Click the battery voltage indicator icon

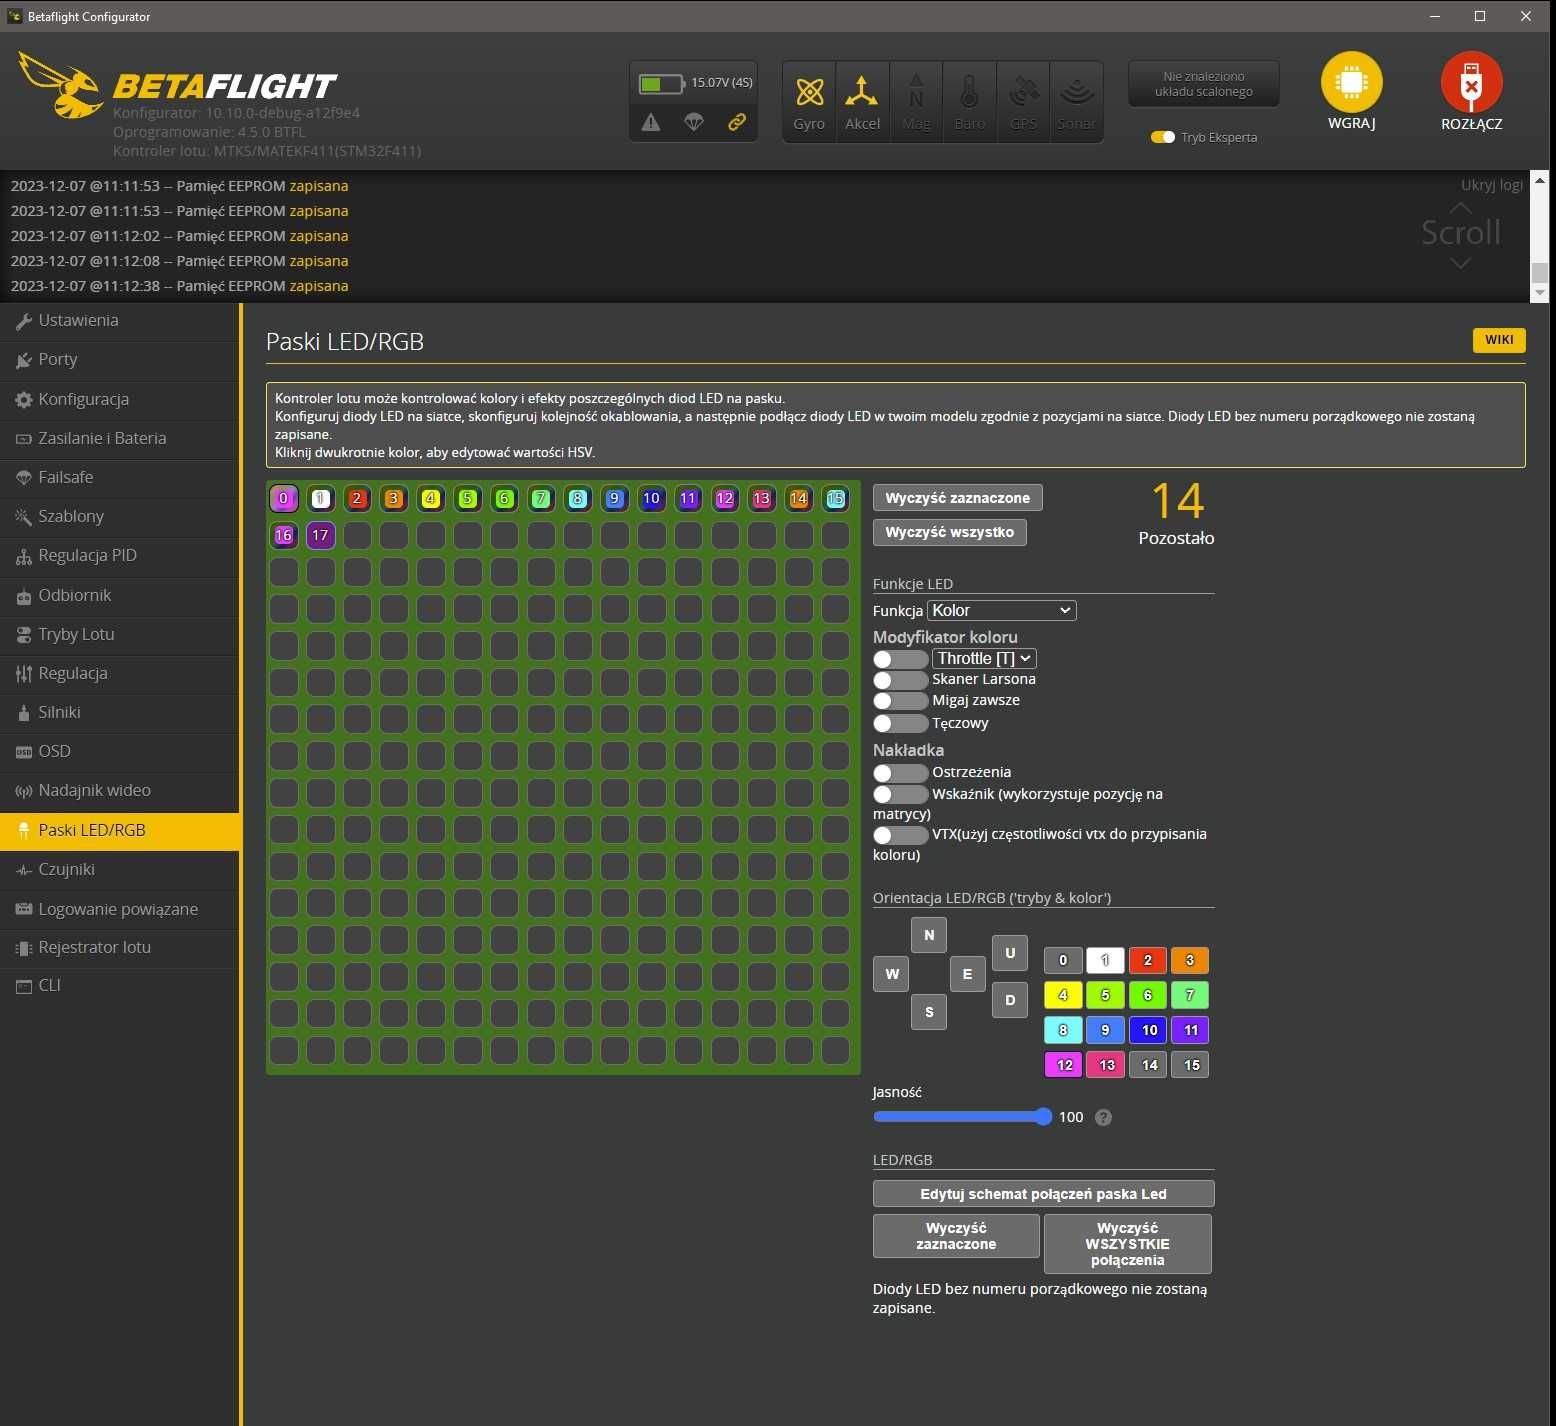click(x=661, y=83)
